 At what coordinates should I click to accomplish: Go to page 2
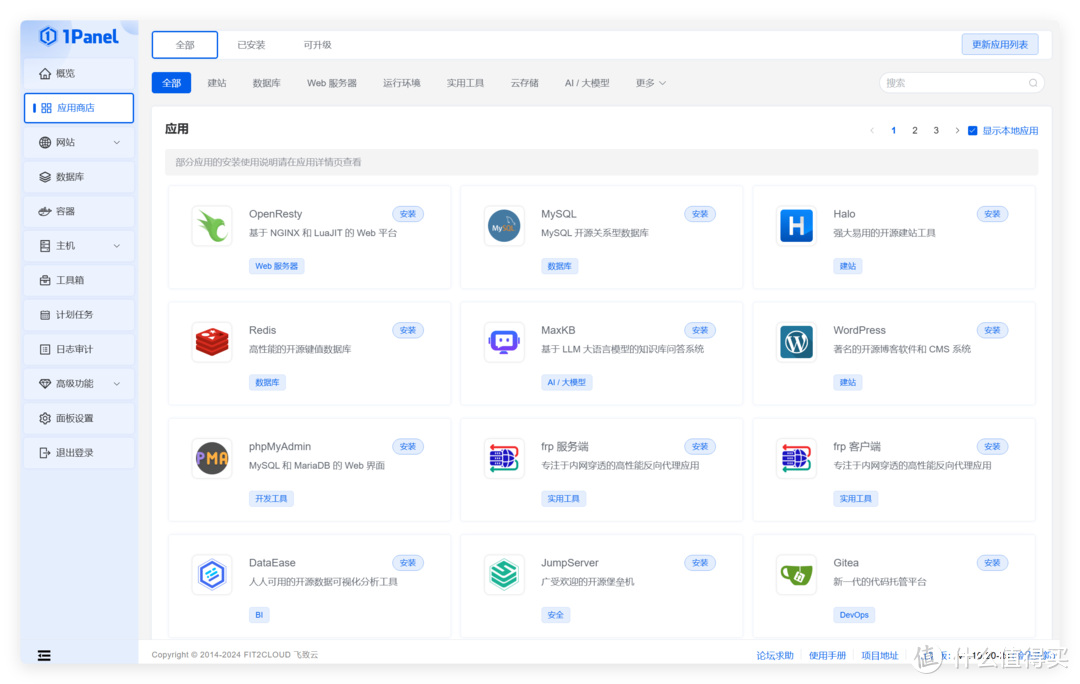(x=915, y=130)
